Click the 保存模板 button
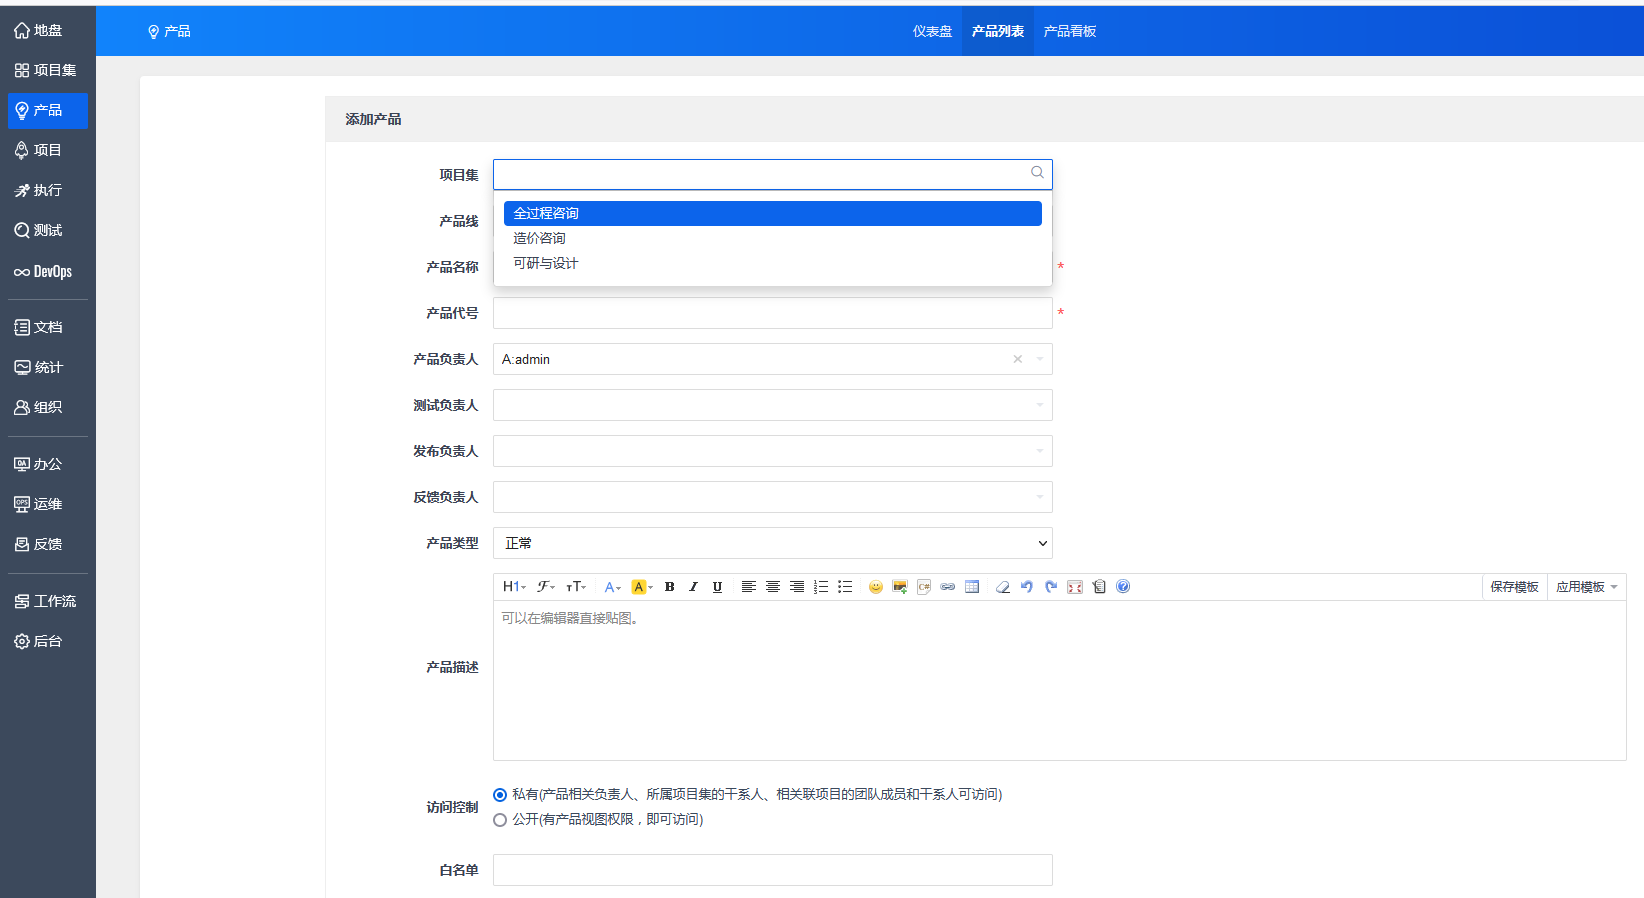The height and width of the screenshot is (898, 1644). (x=1514, y=587)
